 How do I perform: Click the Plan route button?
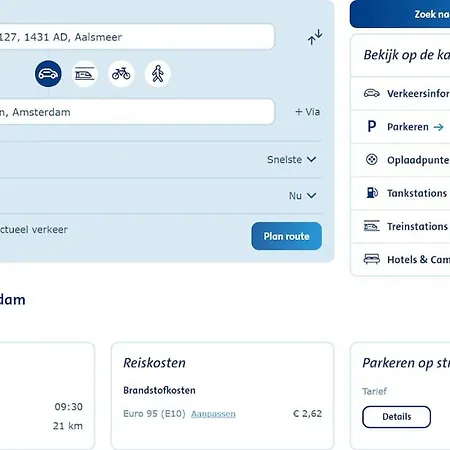[287, 236]
